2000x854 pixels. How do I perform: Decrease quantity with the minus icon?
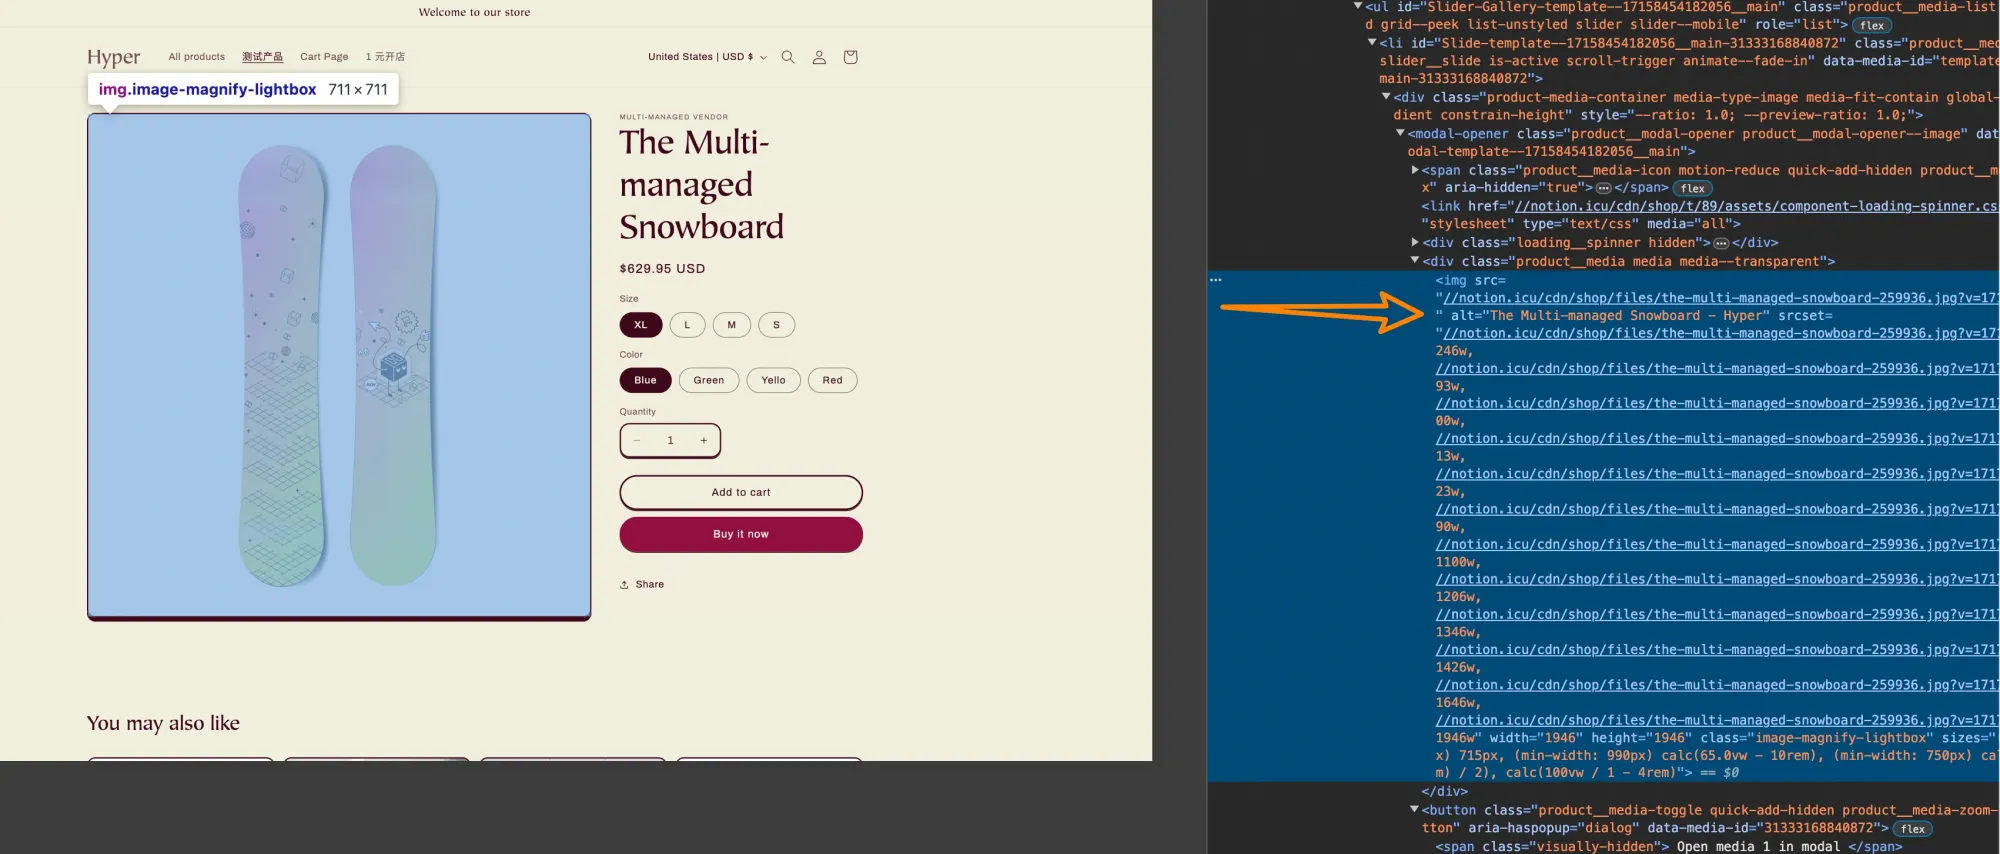coord(637,441)
